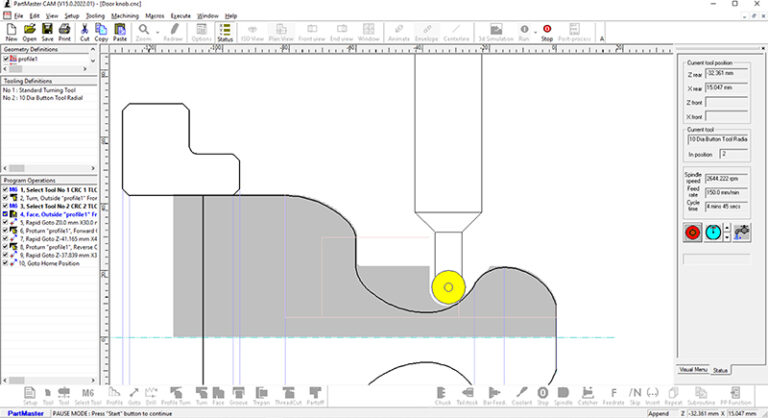Increase simulation speed with the up stepper arrow
Image resolution: width=768 pixels, height=418 pixels.
point(727,228)
